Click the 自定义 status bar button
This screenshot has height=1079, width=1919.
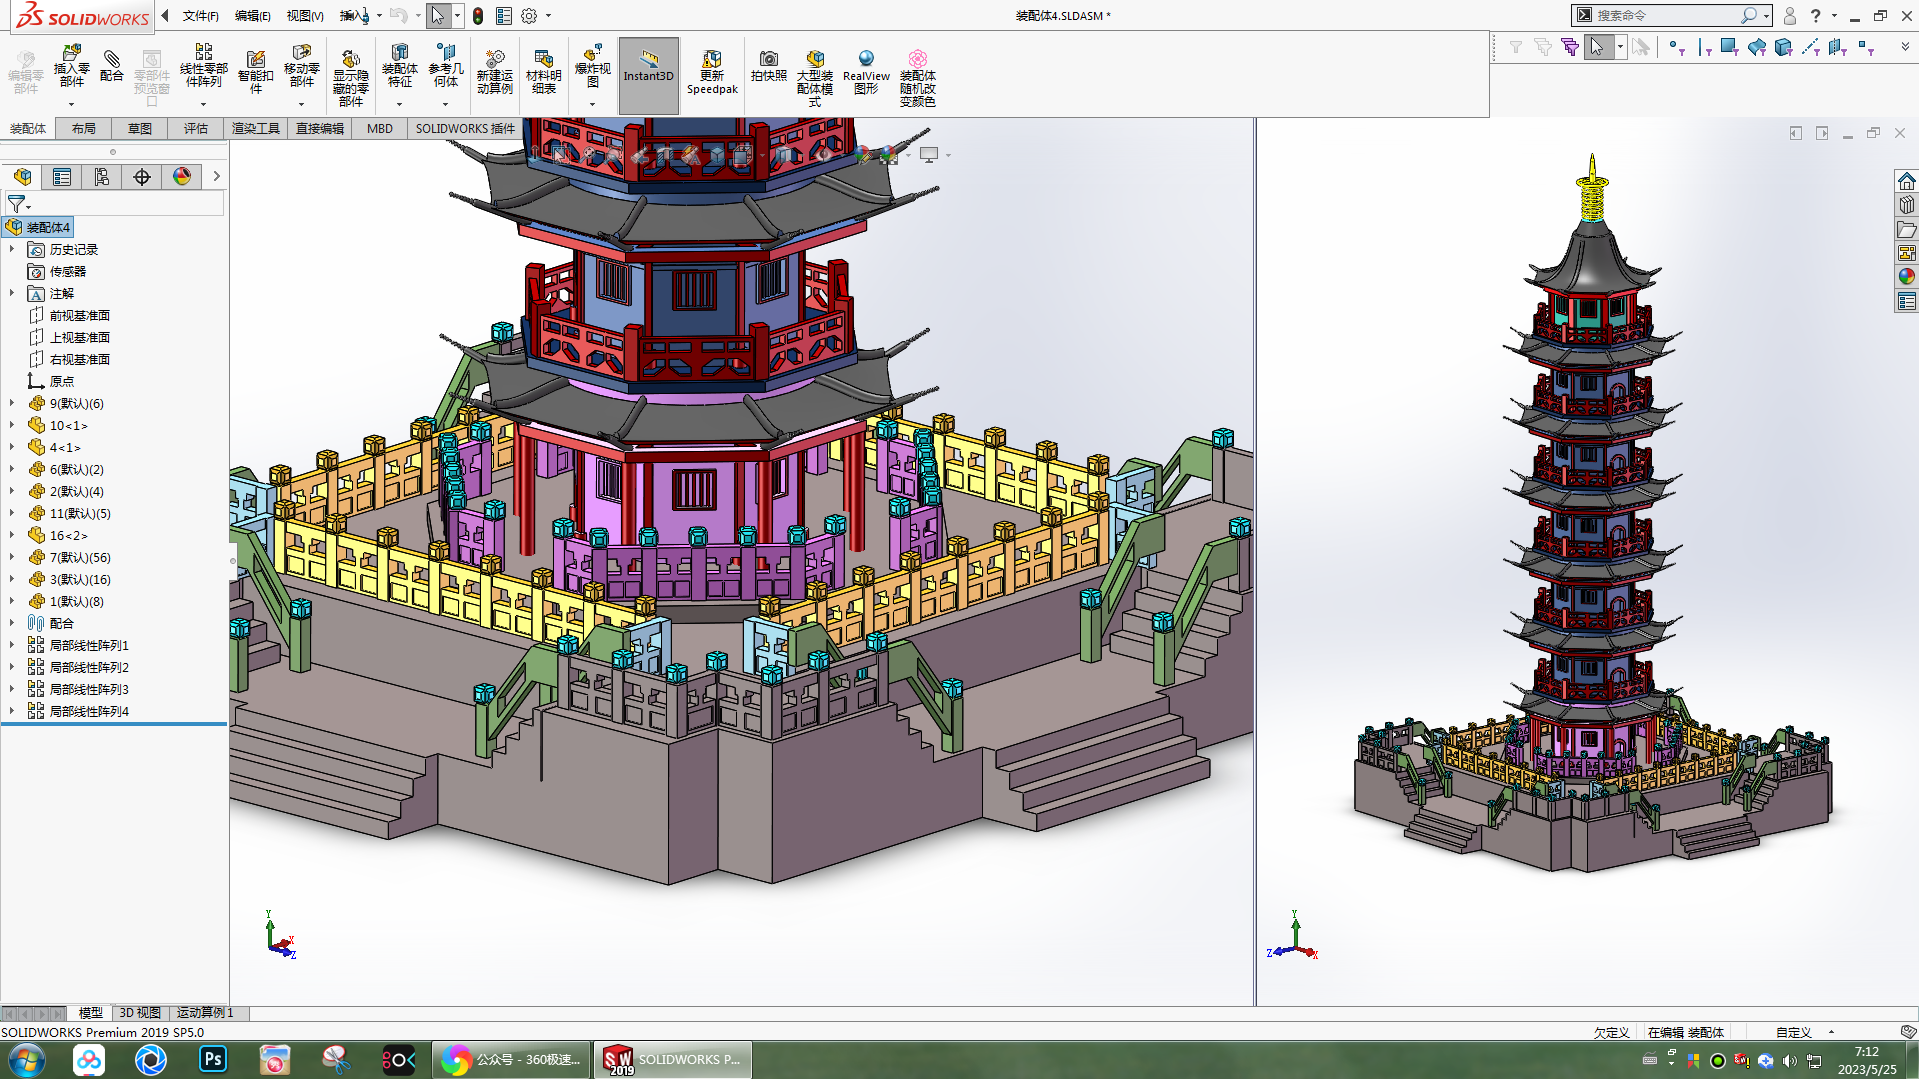tap(1794, 1033)
